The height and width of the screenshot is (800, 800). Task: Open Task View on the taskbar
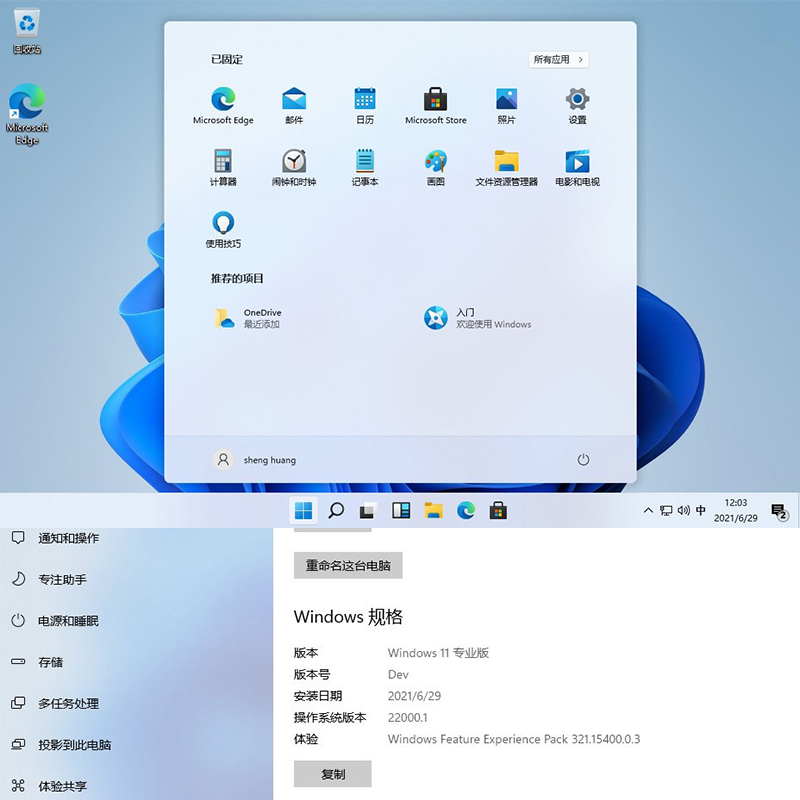click(x=368, y=510)
